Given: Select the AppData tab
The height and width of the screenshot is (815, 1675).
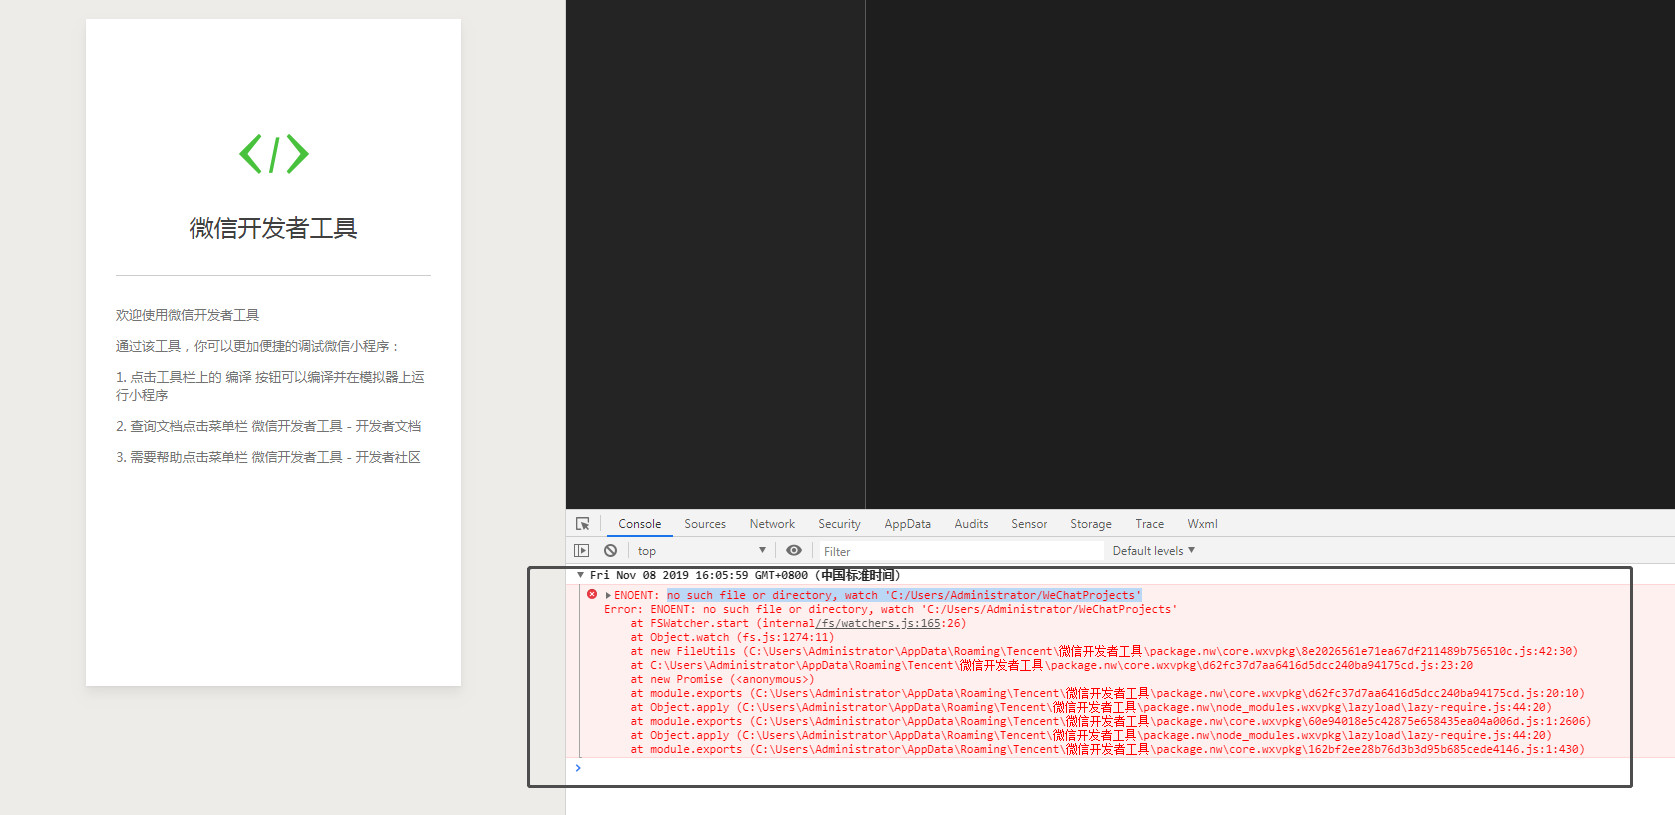Looking at the screenshot, I should point(907,524).
